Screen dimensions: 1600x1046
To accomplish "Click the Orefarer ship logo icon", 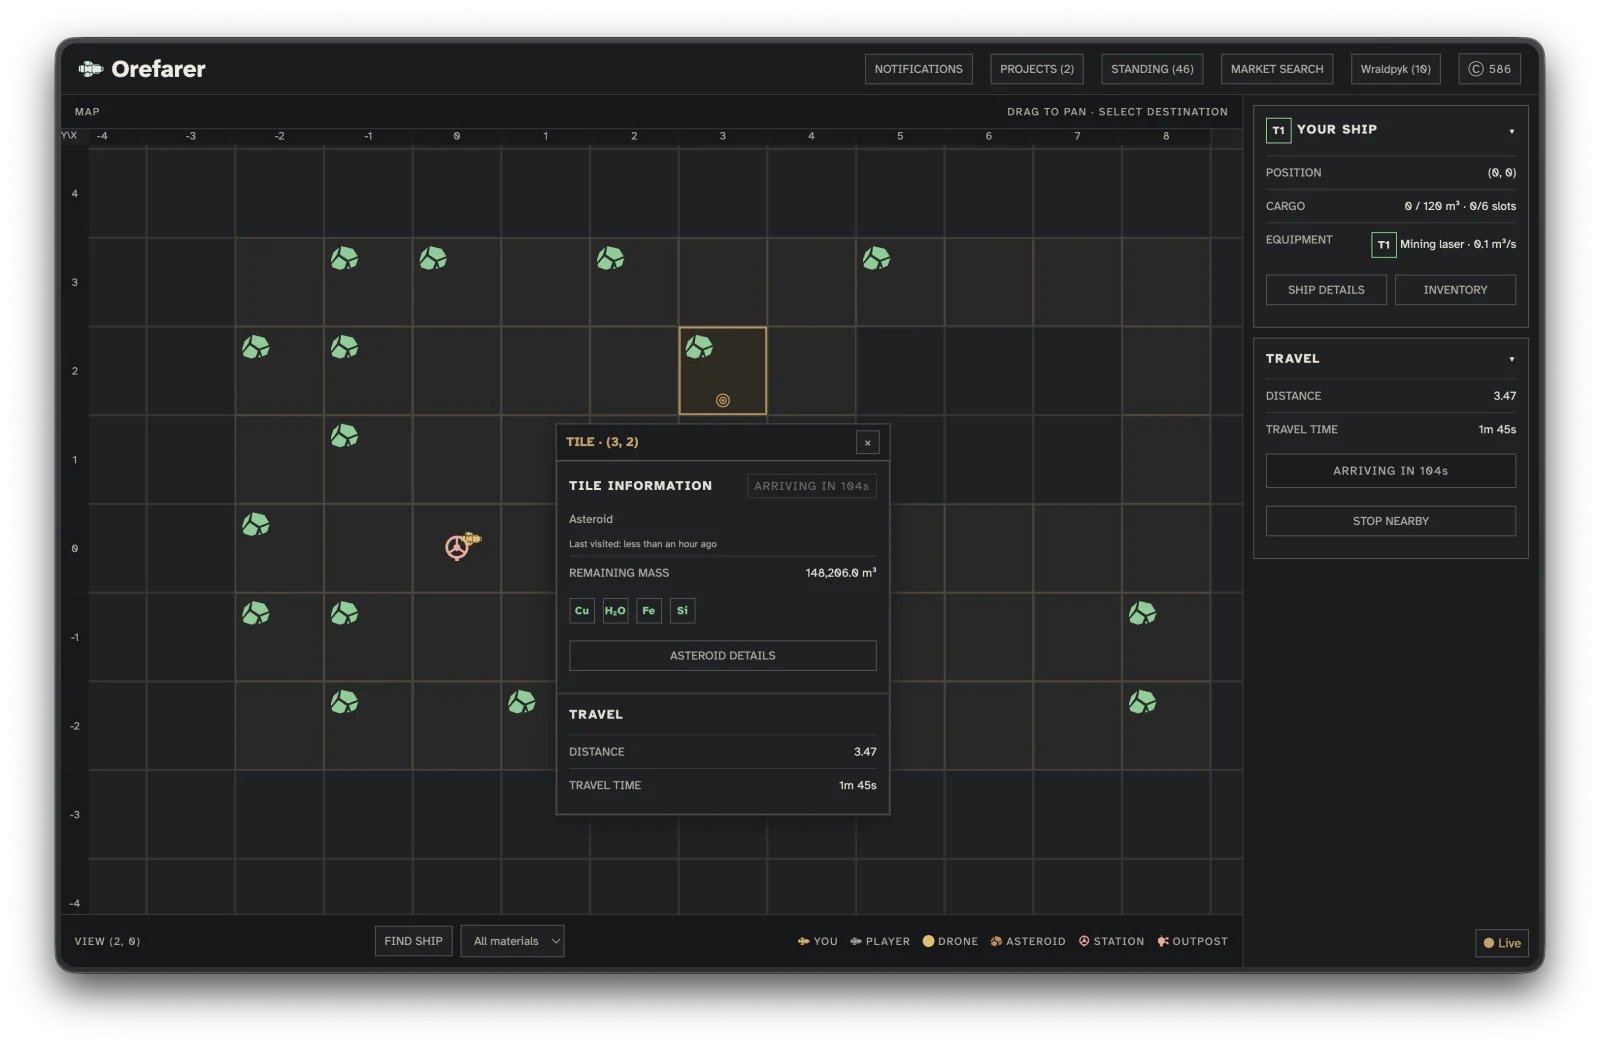I will click(91, 69).
